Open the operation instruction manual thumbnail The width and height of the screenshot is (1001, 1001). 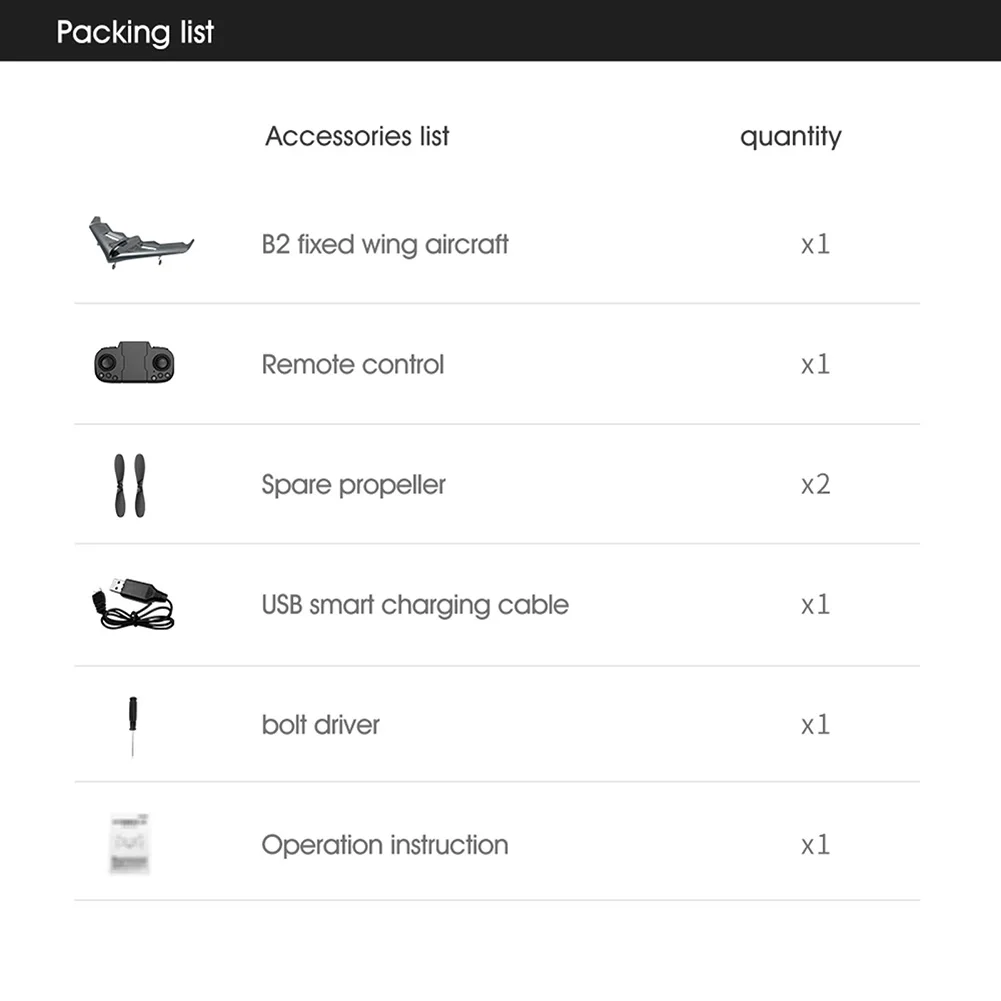pyautogui.click(x=131, y=845)
